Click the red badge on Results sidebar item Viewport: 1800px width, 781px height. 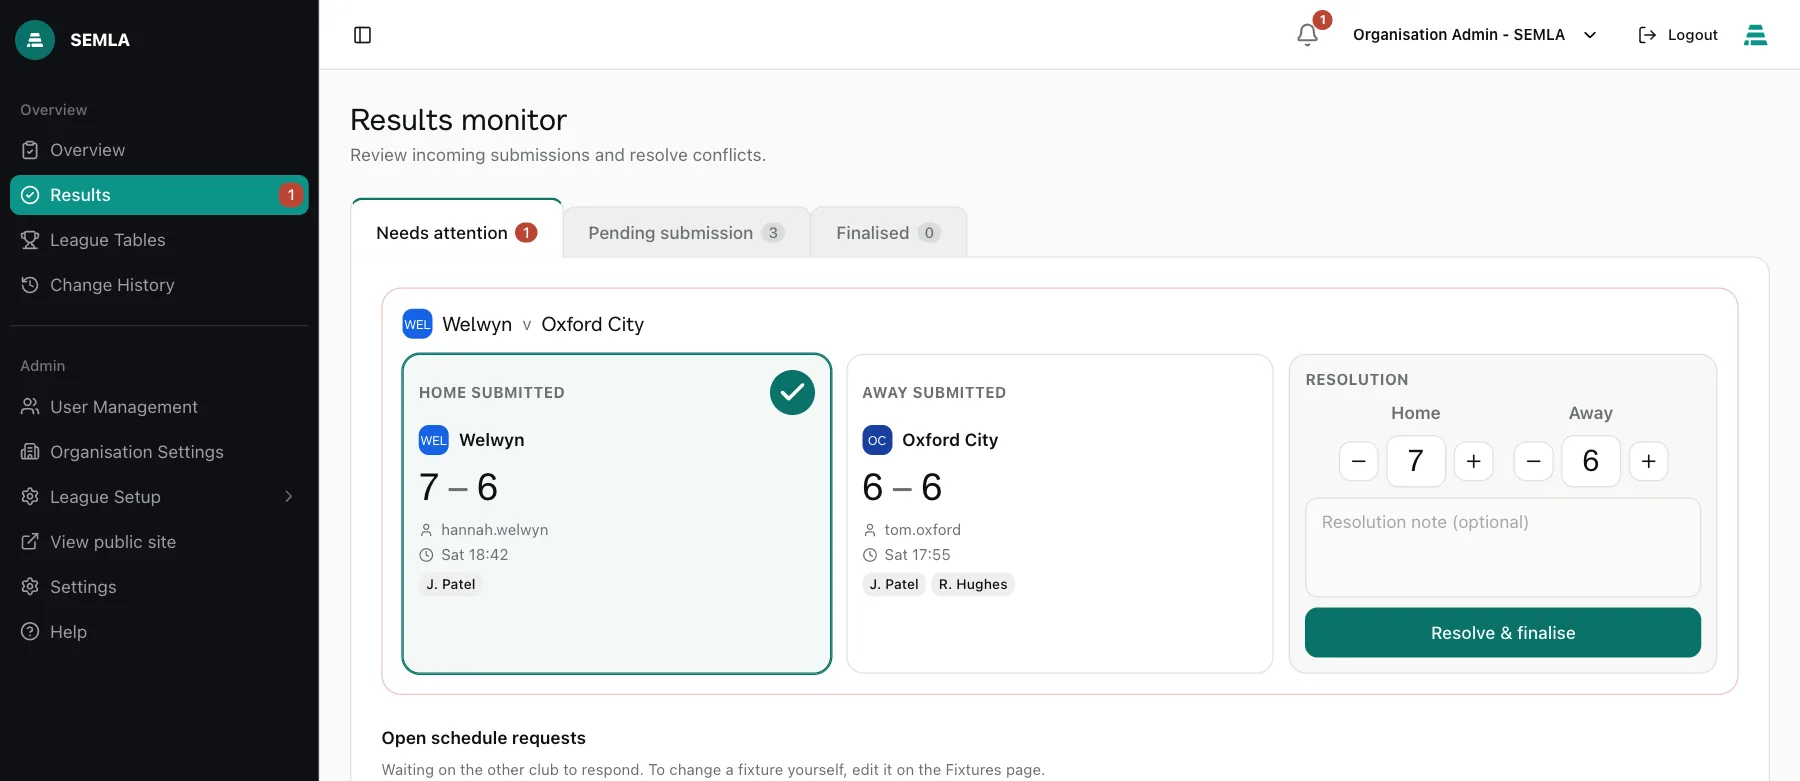pyautogui.click(x=290, y=195)
